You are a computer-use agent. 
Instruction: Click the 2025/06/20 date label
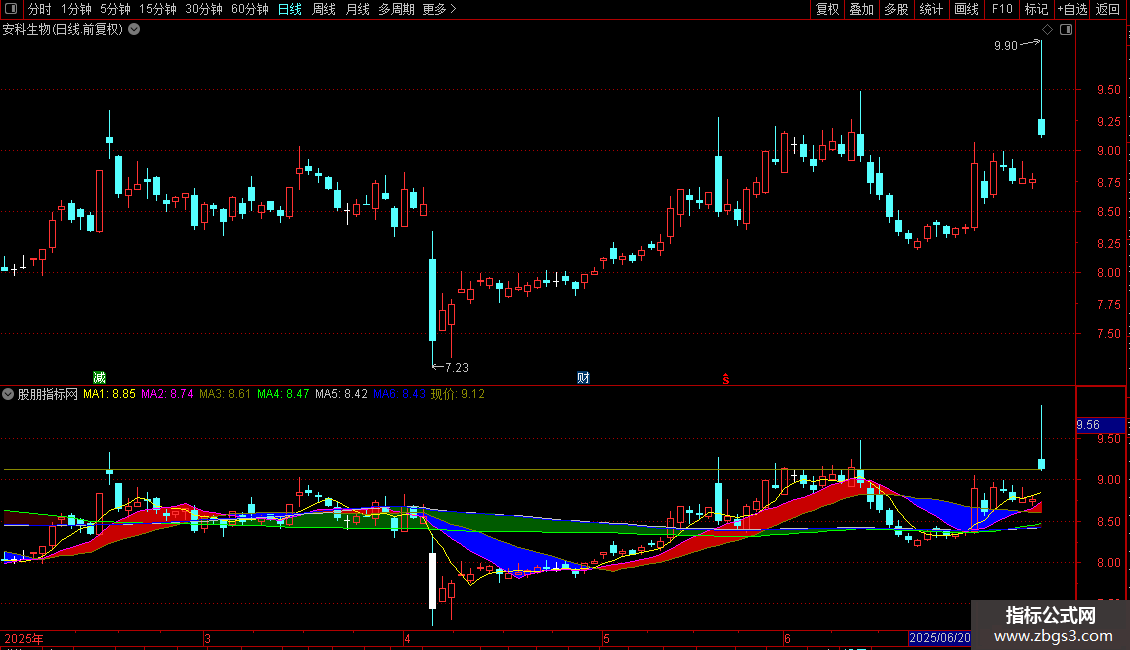click(x=940, y=638)
